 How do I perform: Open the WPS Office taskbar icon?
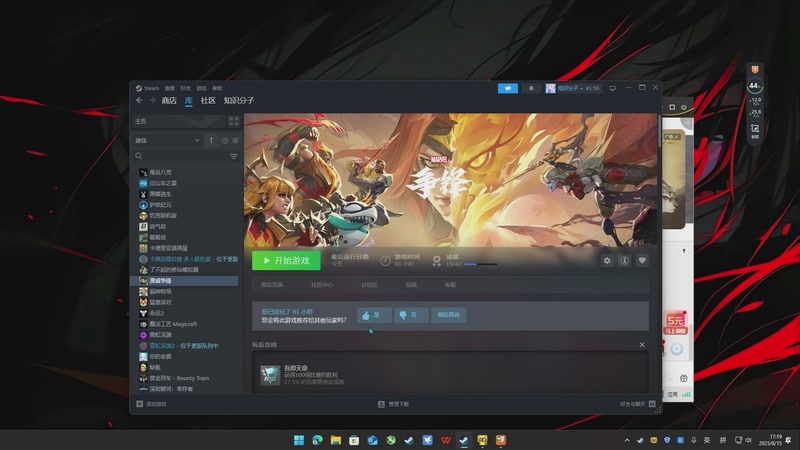point(445,440)
